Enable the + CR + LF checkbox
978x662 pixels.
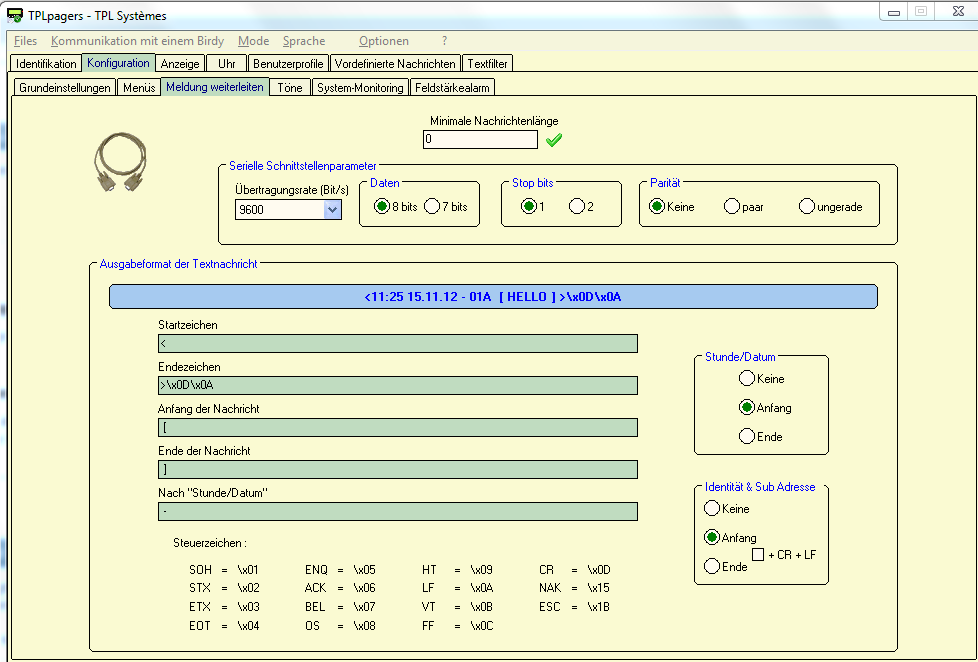(x=758, y=554)
